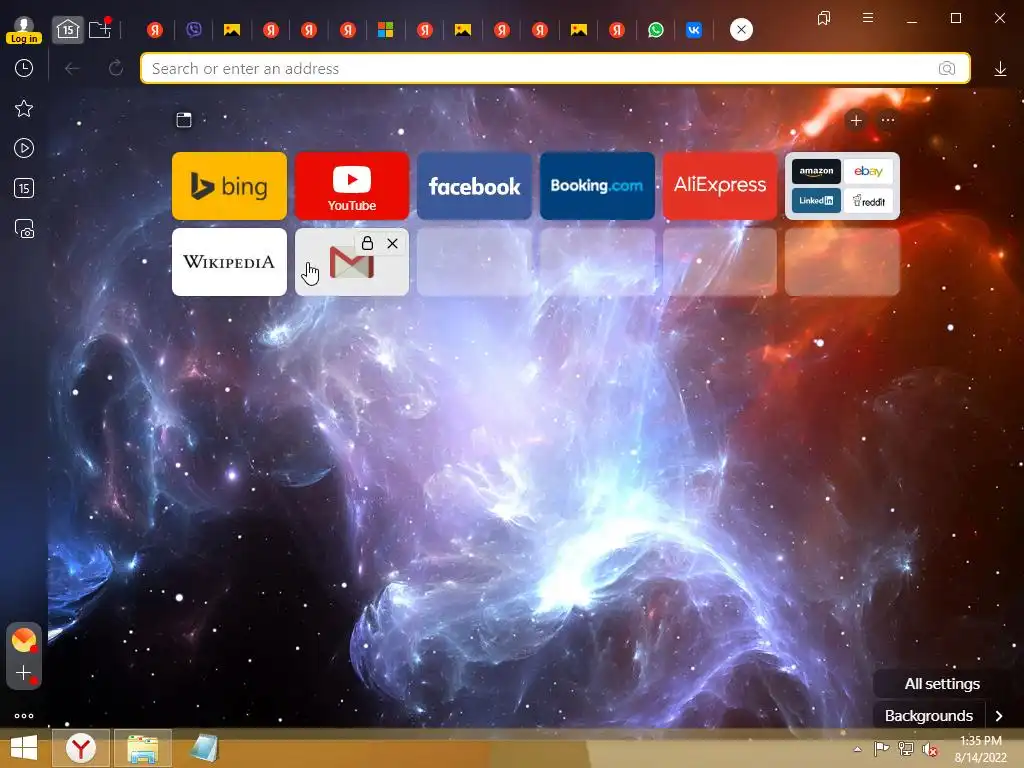Viewport: 1024px width, 768px height.
Task: Reload the page with the refresh icon
Action: tap(116, 68)
